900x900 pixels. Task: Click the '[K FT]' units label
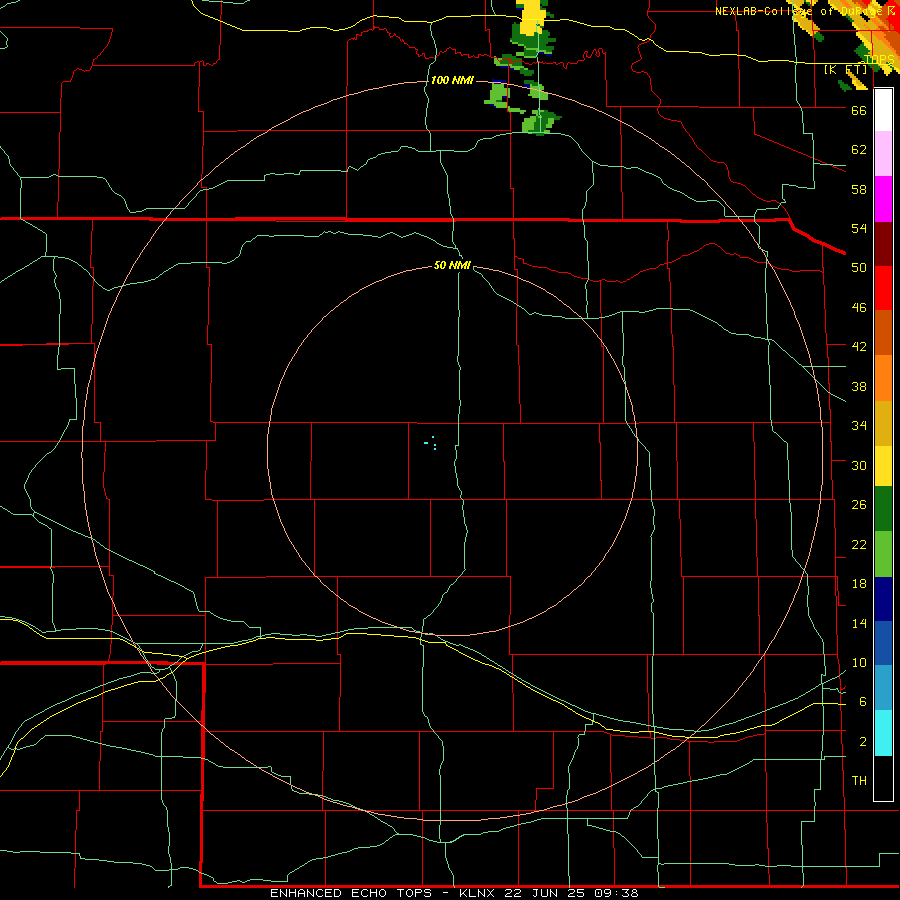tap(846, 69)
